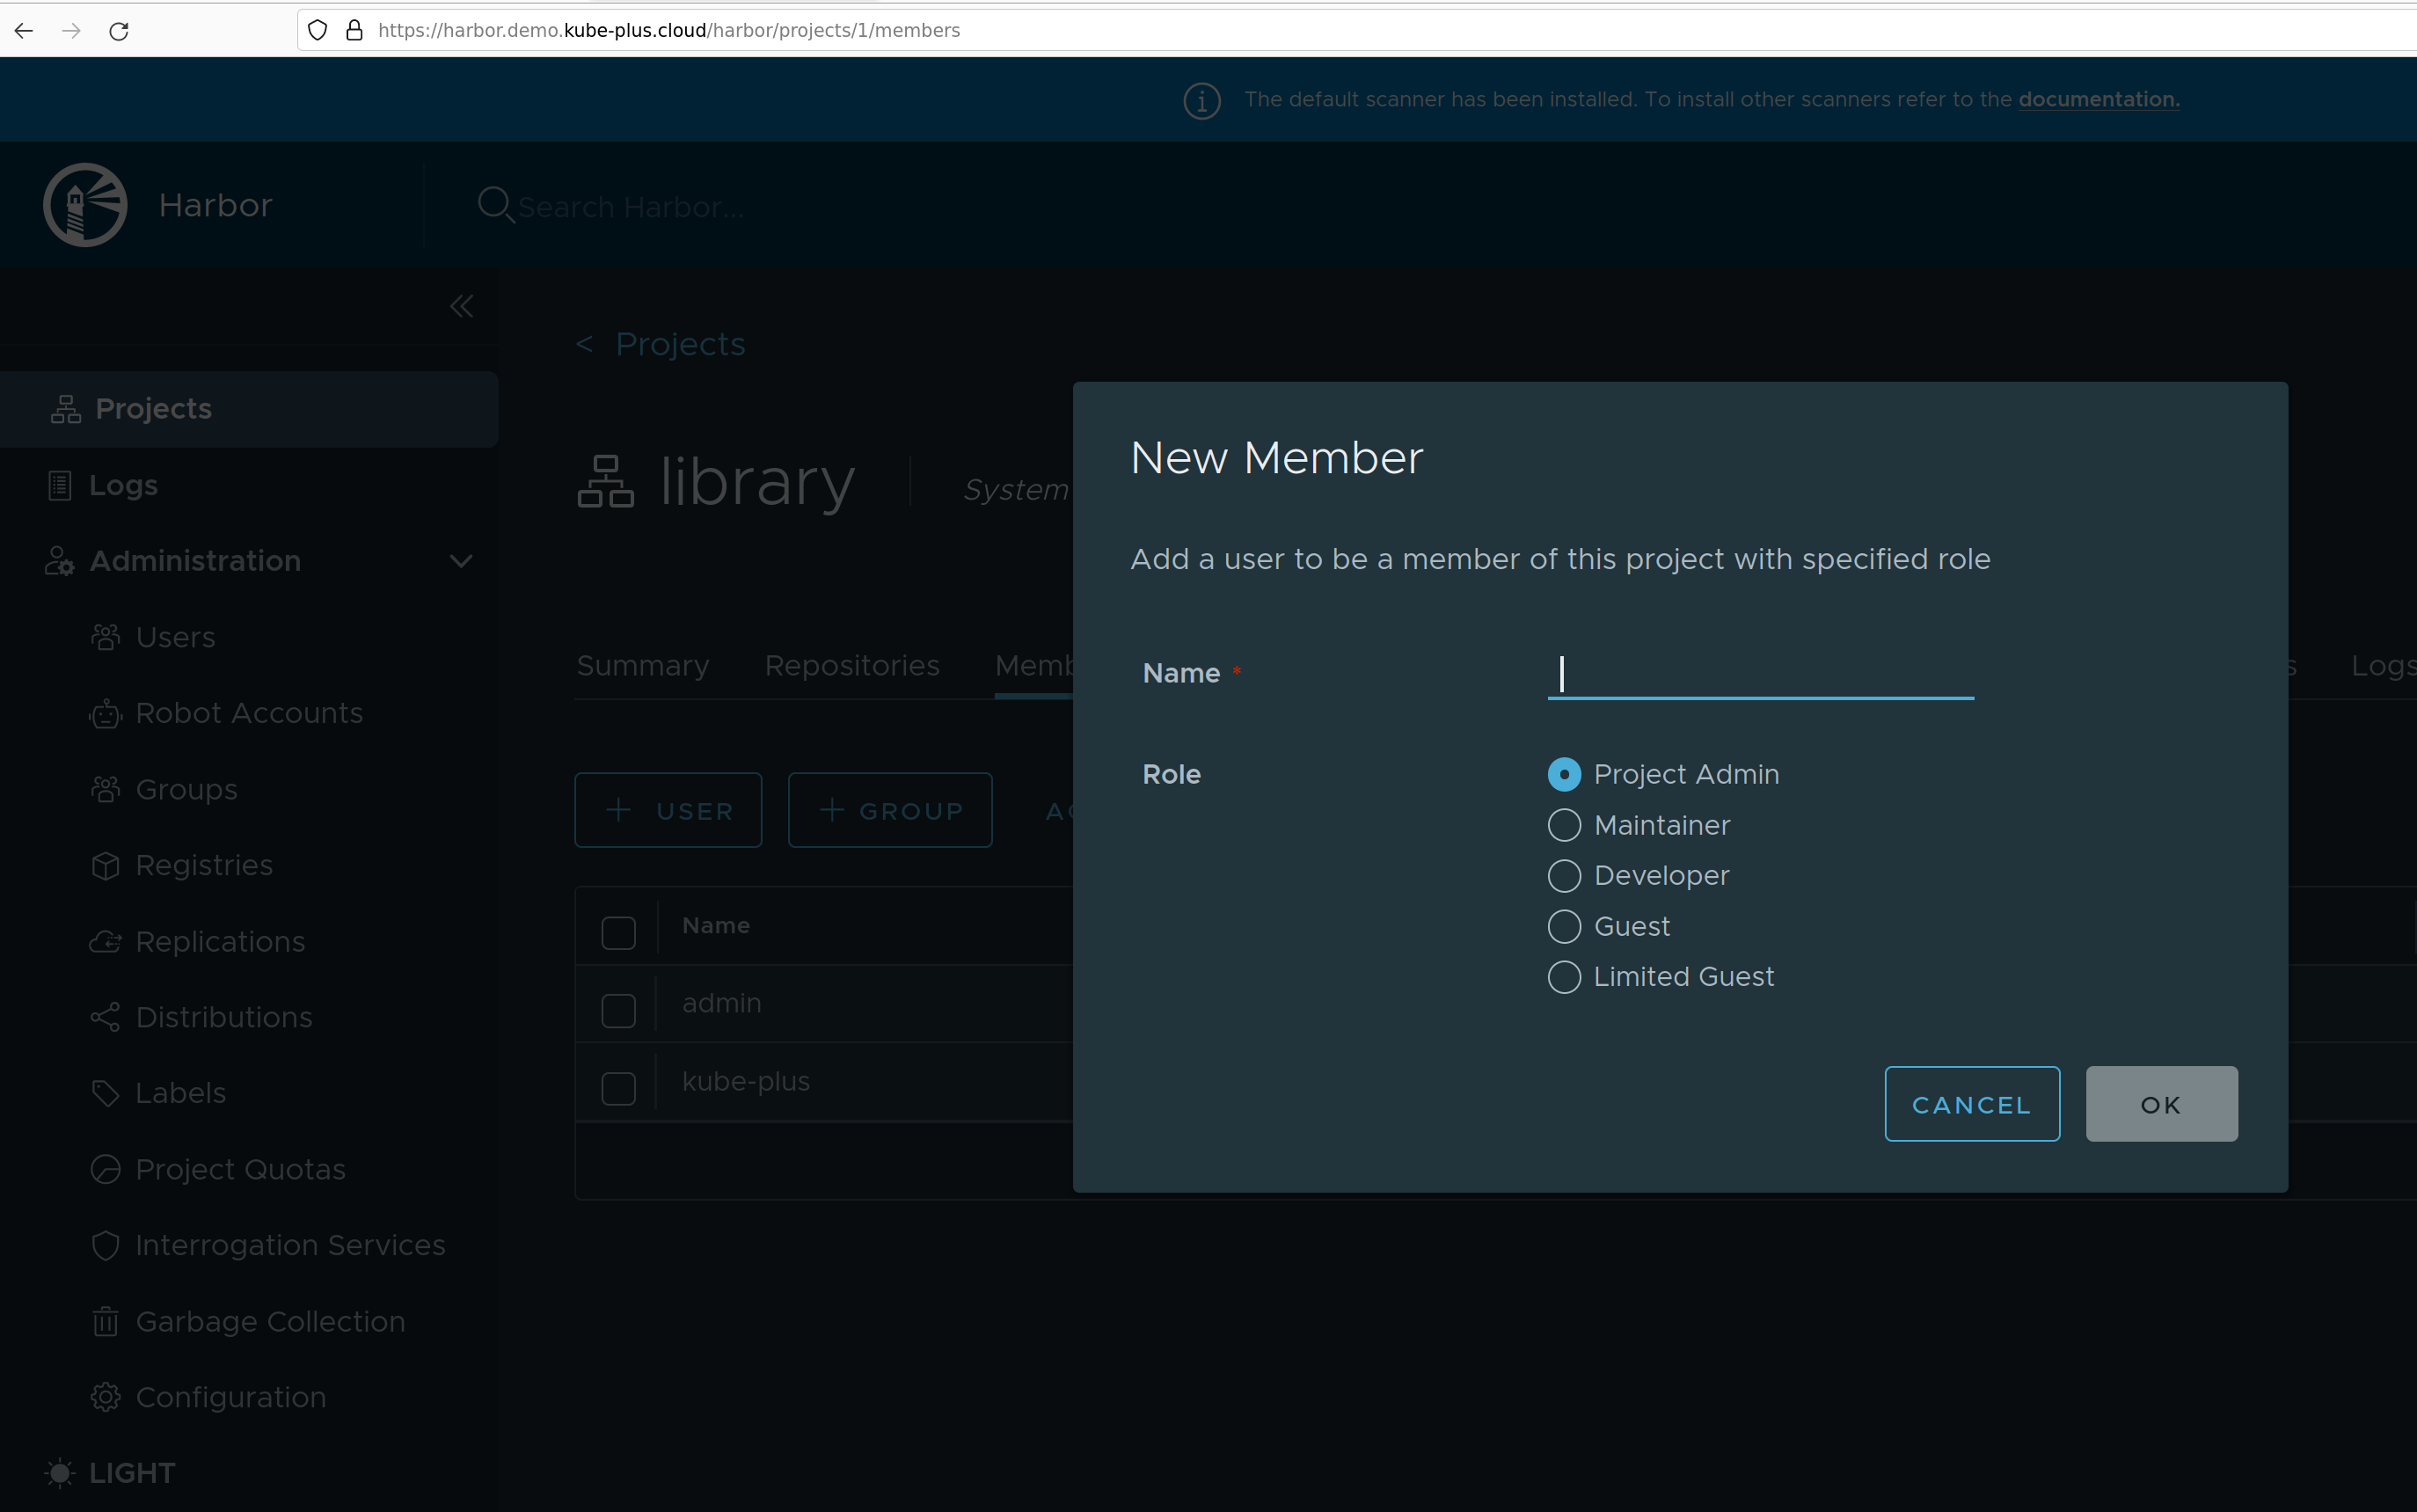Click the Replications cloud icon

pyautogui.click(x=105, y=941)
